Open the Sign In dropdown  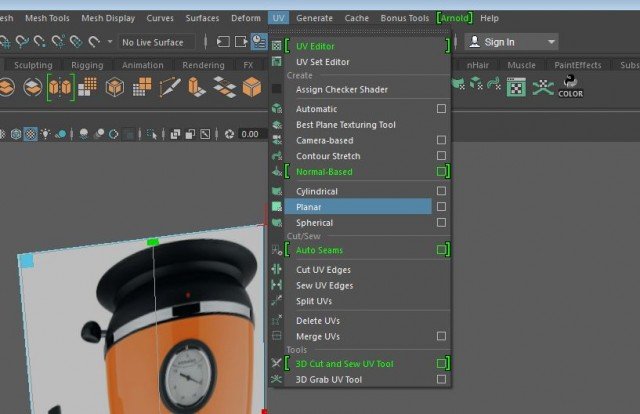(511, 42)
